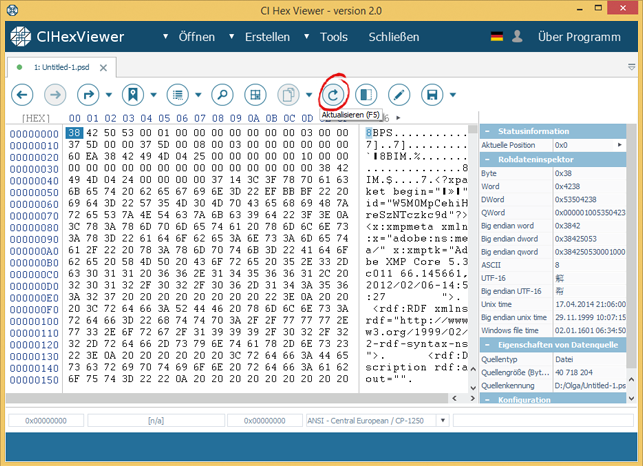The width and height of the screenshot is (643, 466).
Task: Click column header 0A in hex view
Action: tap(253, 118)
